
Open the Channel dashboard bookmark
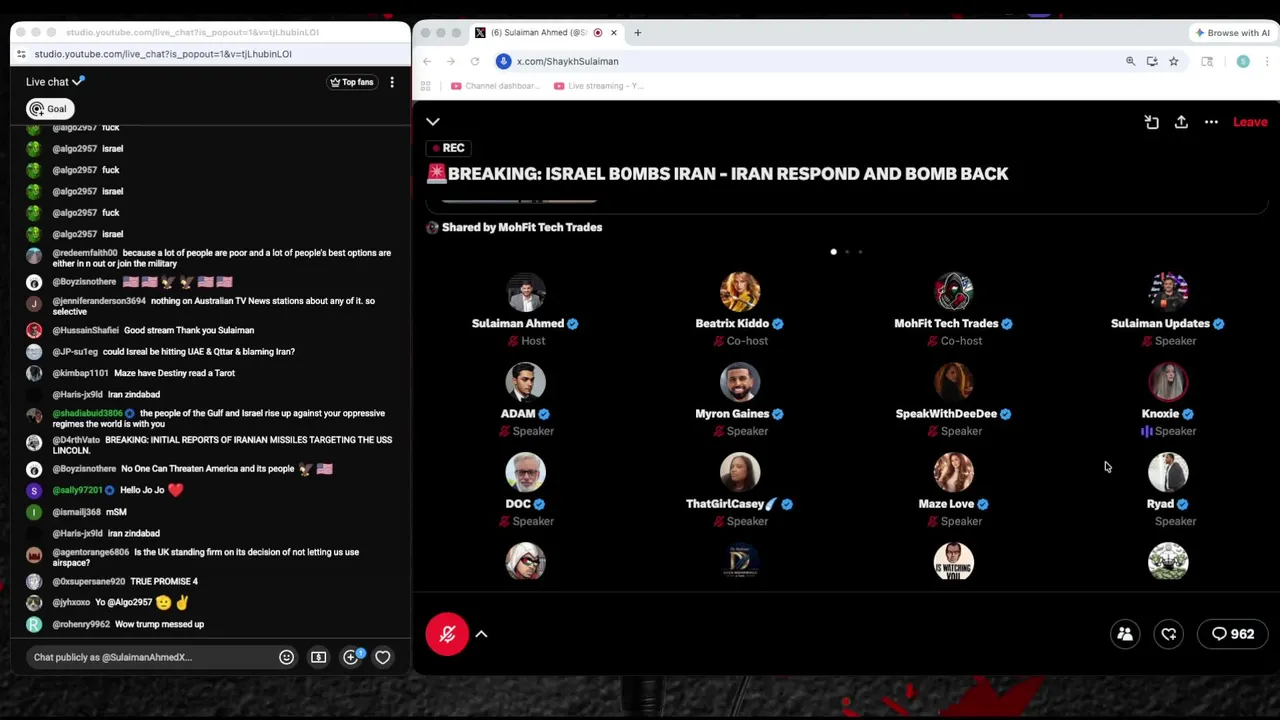point(496,86)
